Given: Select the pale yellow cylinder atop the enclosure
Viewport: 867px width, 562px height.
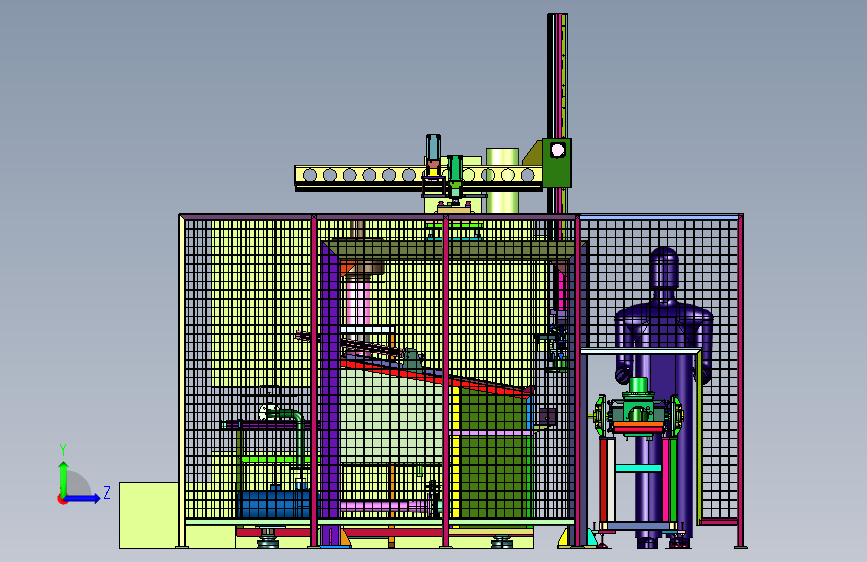Looking at the screenshot, I should [x=502, y=180].
